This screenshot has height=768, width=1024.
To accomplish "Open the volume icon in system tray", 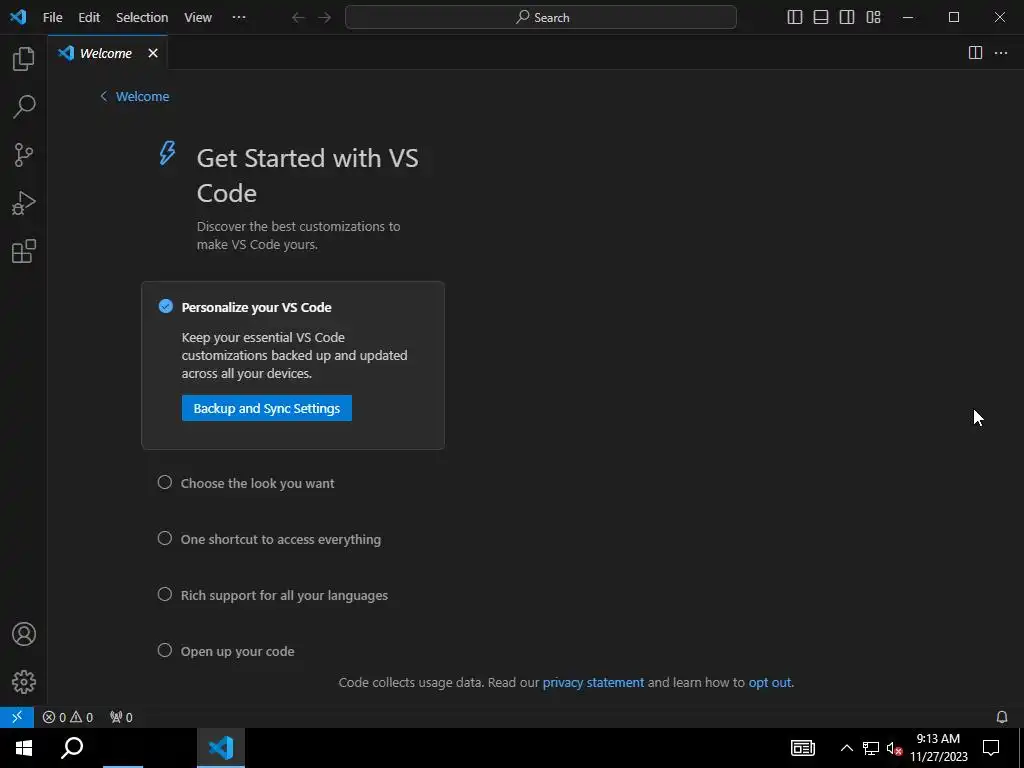I will tap(894, 748).
